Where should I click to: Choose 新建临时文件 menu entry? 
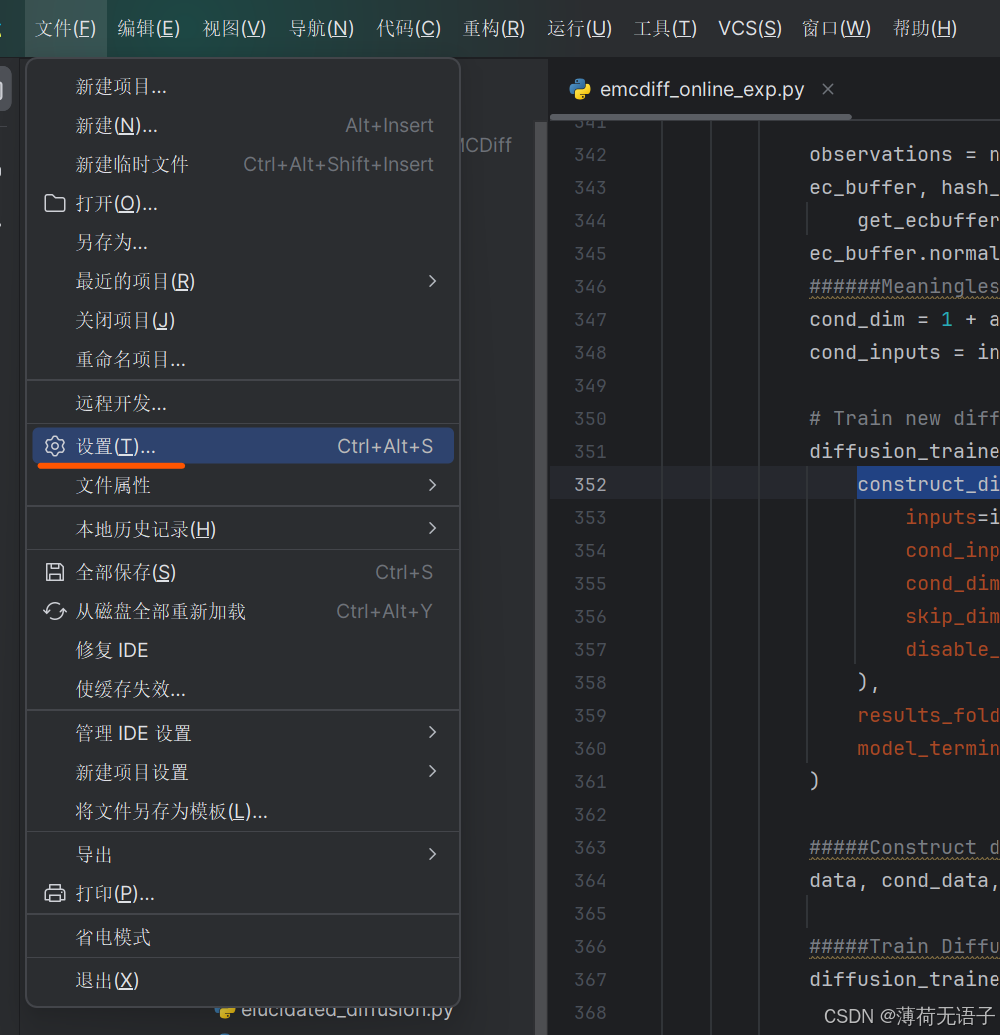(243, 164)
